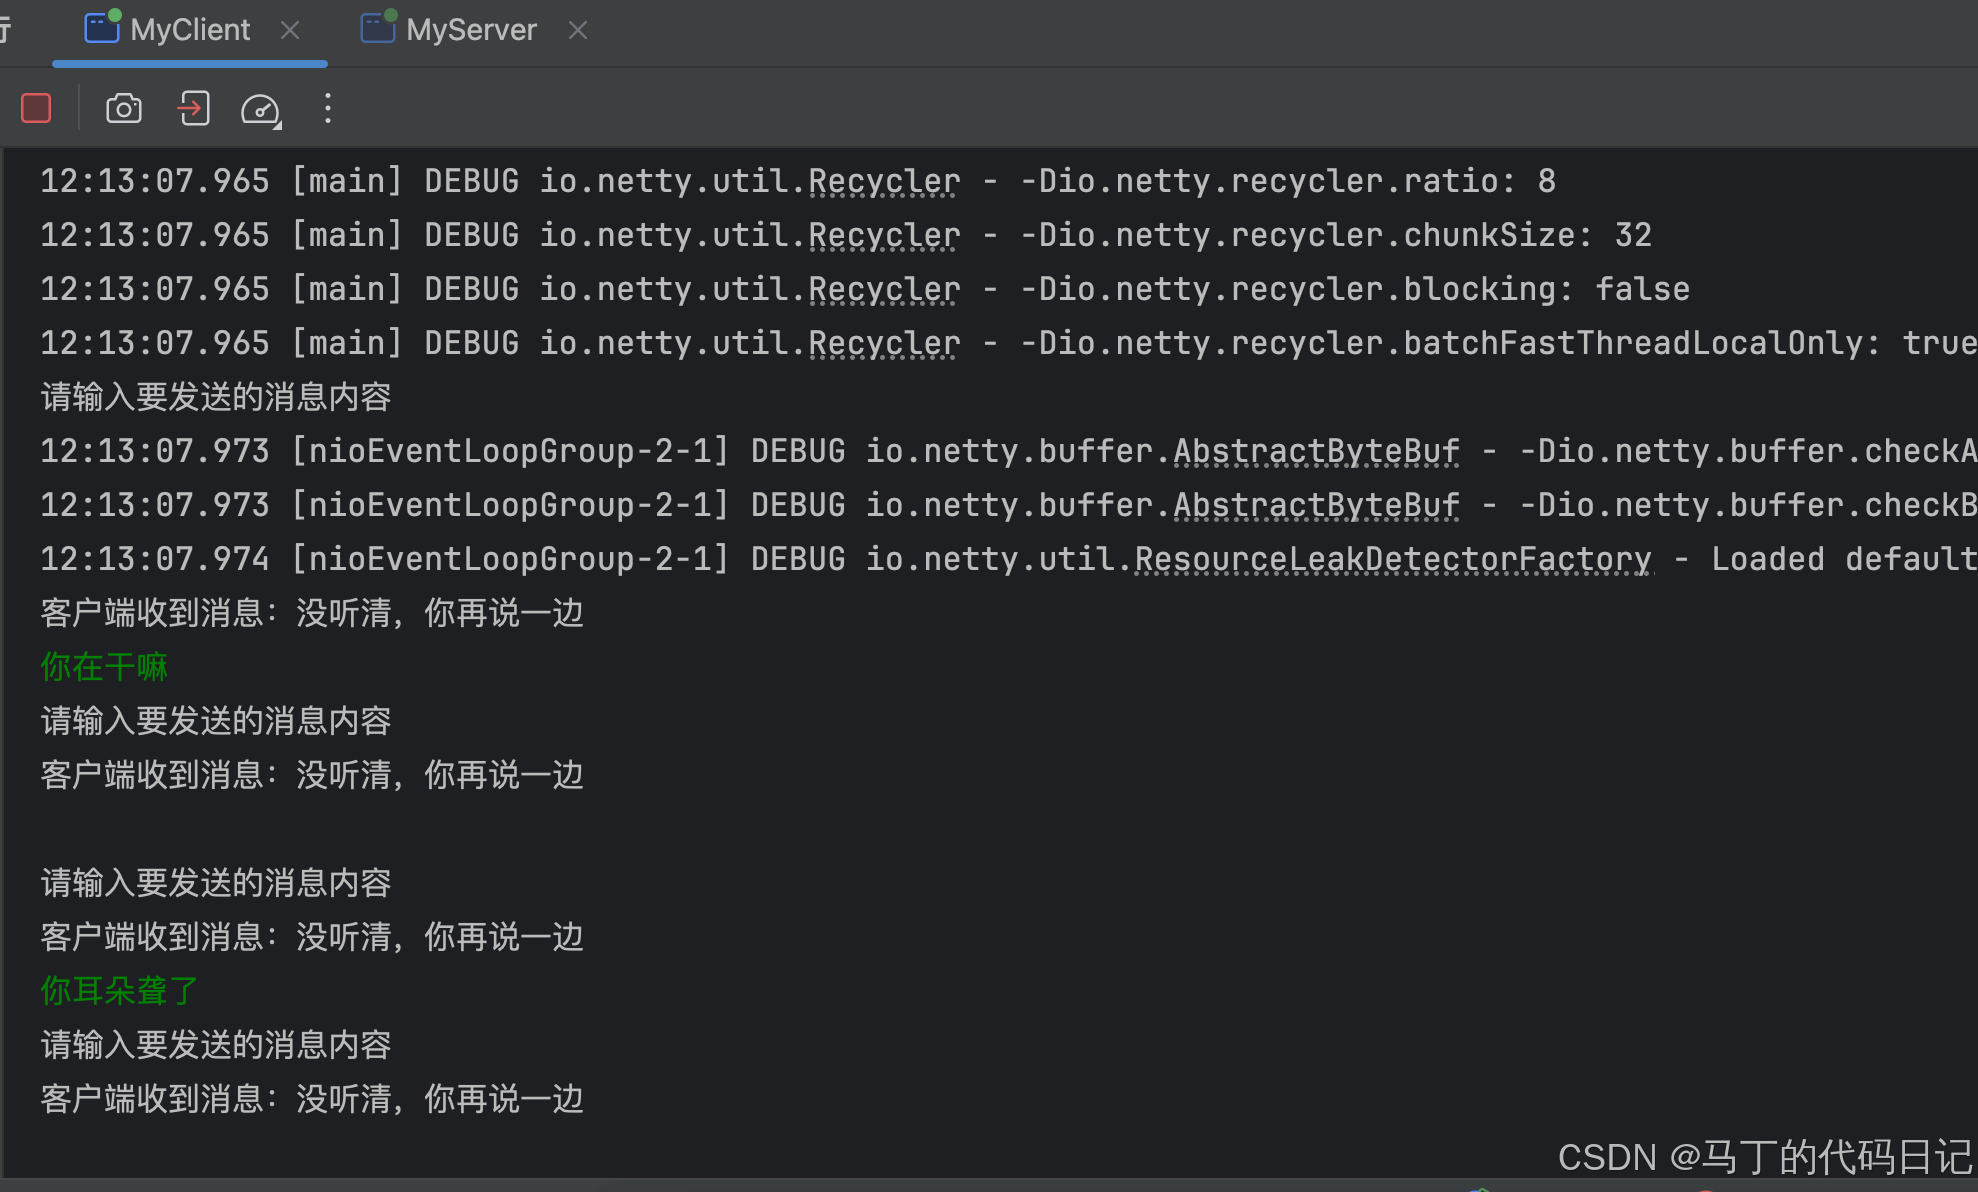Open Recycler link on ratio line
The width and height of the screenshot is (1978, 1192).
coord(884,181)
